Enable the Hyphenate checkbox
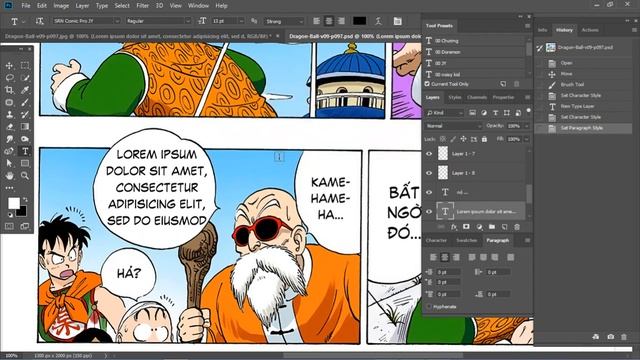The width and height of the screenshot is (640, 360). click(x=429, y=307)
